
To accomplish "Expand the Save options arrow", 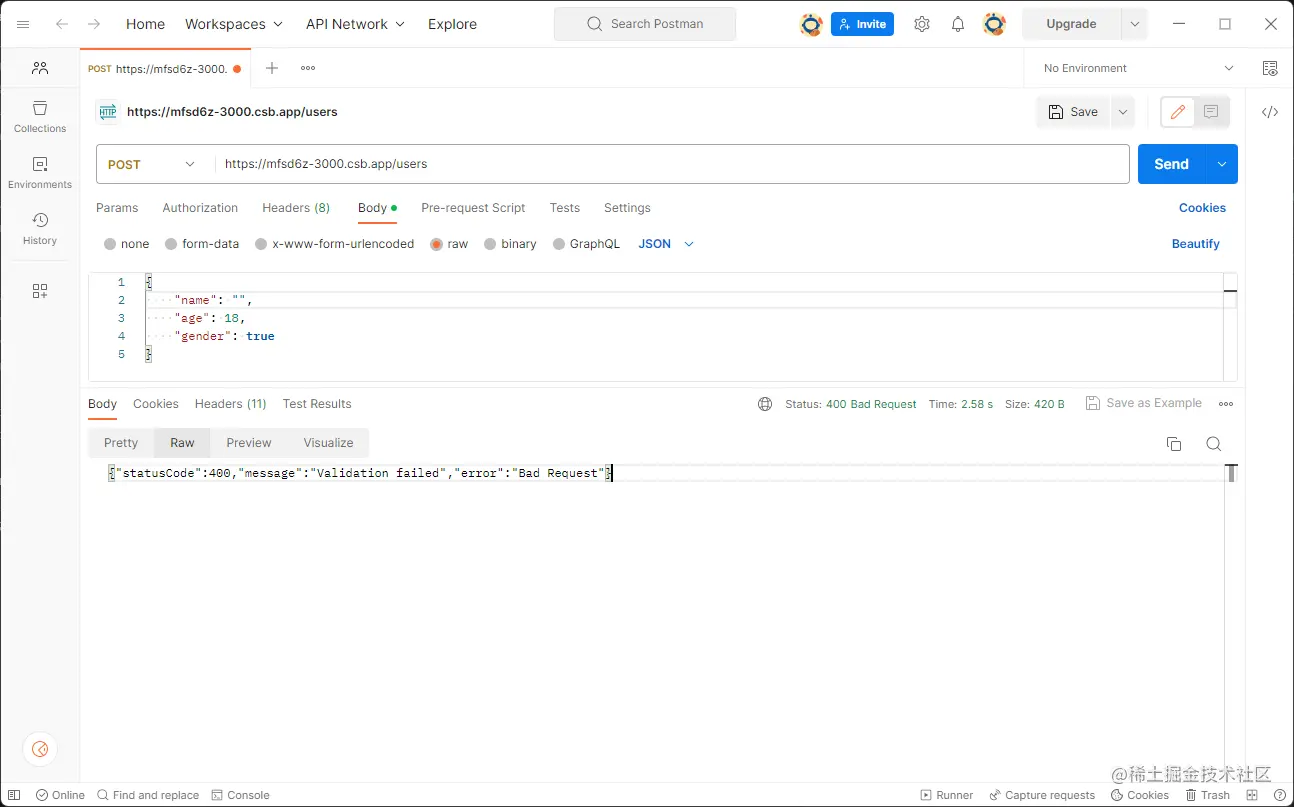I will click(1123, 112).
